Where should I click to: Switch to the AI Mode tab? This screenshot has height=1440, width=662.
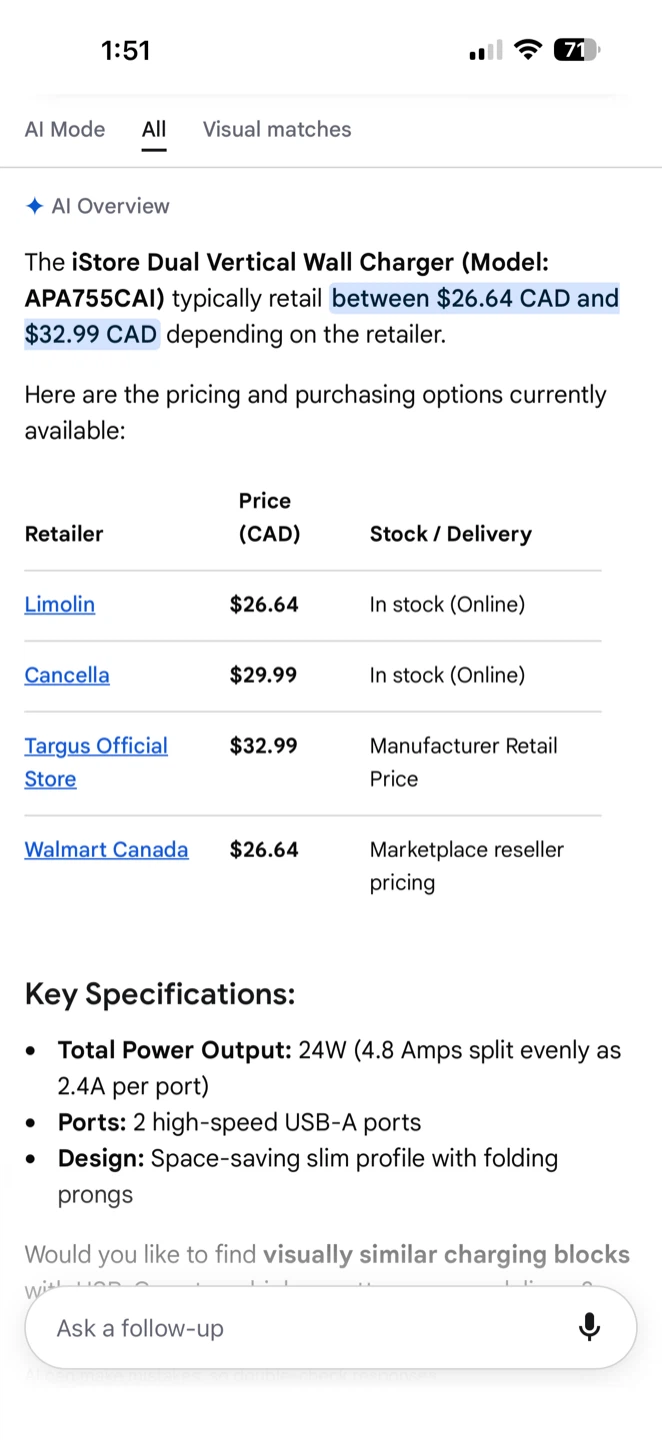click(65, 129)
